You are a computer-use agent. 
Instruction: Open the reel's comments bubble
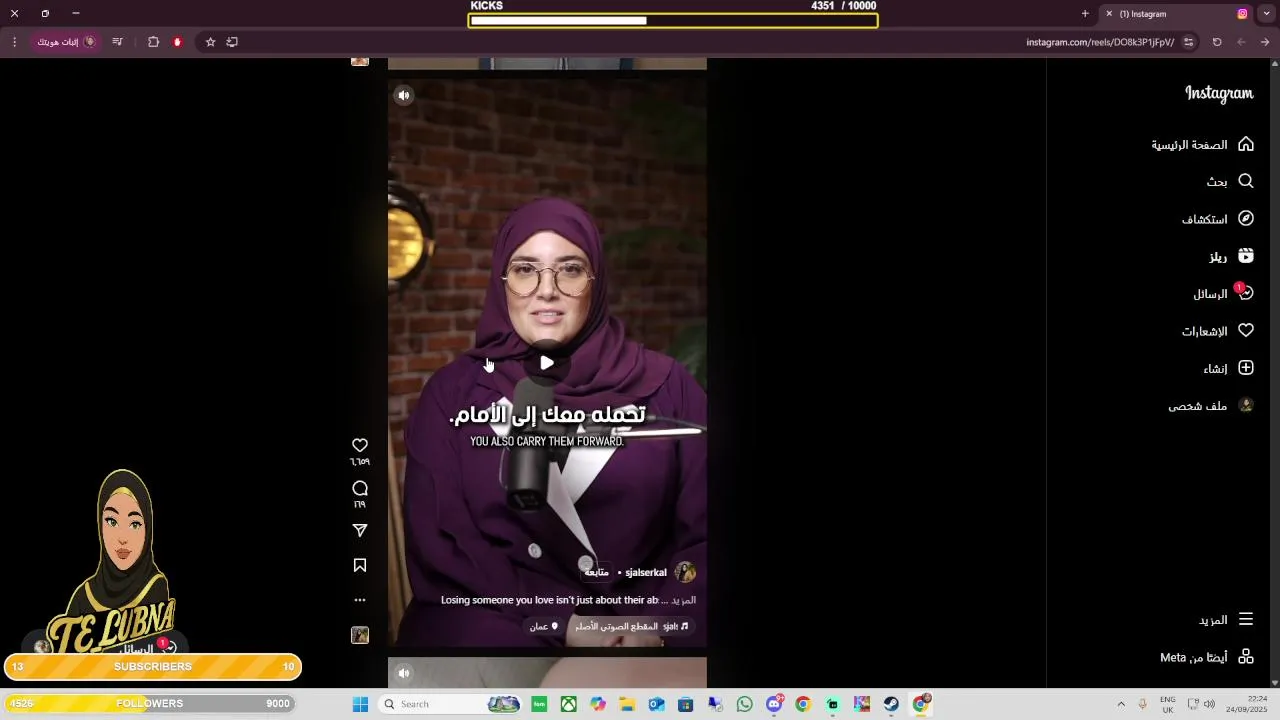click(x=360, y=488)
